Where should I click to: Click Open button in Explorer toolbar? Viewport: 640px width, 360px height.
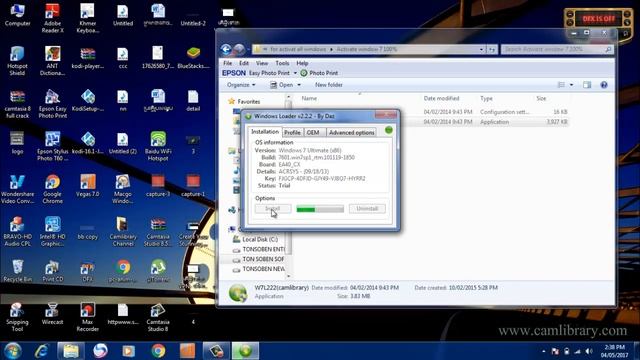click(x=282, y=85)
